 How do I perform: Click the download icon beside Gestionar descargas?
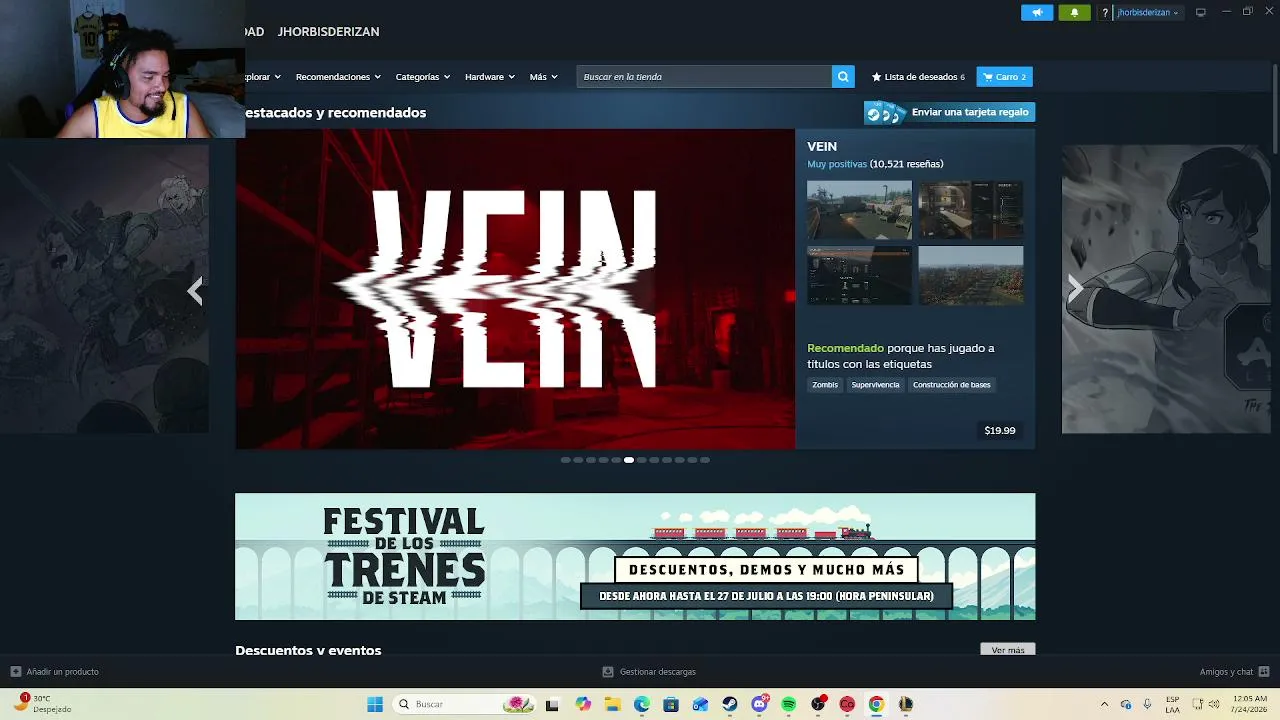(x=608, y=672)
